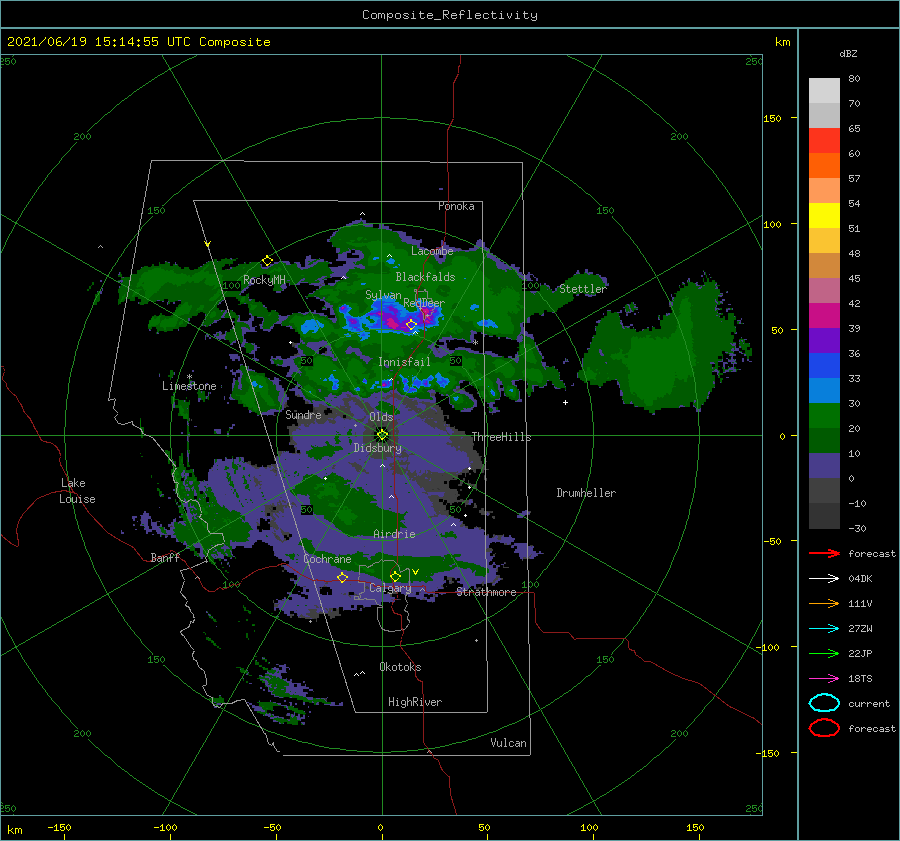Select the magenta 42 dBZ color swatch
This screenshot has width=900, height=841.
[x=824, y=315]
